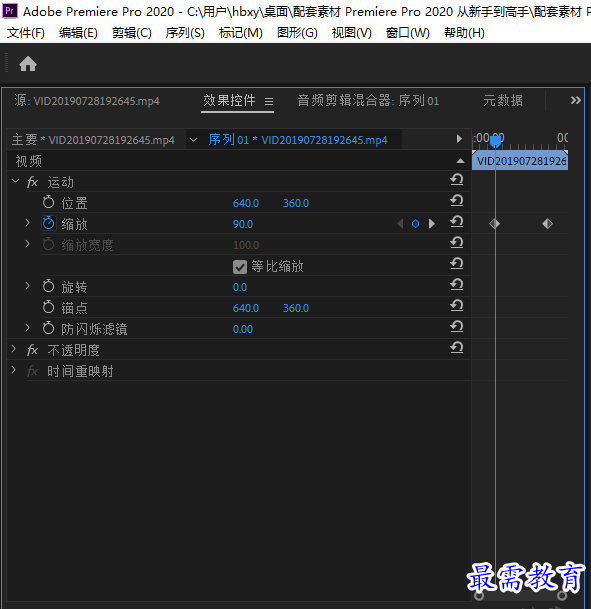Open the Effect Controls panel menu icon
Screen dimensions: 591x609
point(269,101)
